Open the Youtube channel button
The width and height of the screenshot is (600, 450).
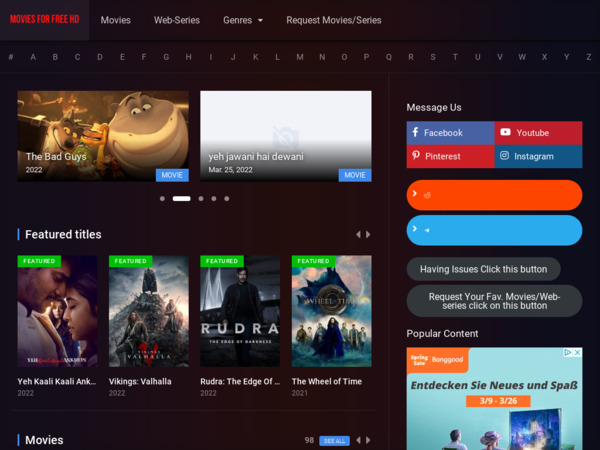538,133
